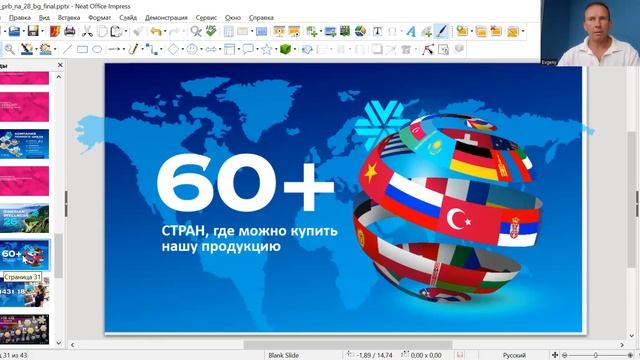640x360 pixels.
Task: Start slideshow from first slide icon
Action: (279, 31)
